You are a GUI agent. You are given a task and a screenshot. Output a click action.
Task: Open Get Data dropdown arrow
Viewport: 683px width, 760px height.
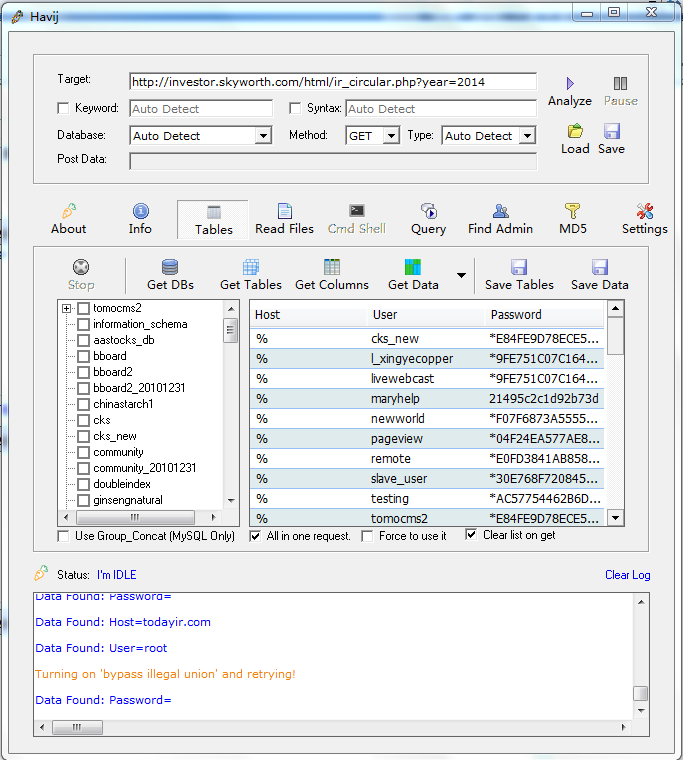[x=461, y=275]
